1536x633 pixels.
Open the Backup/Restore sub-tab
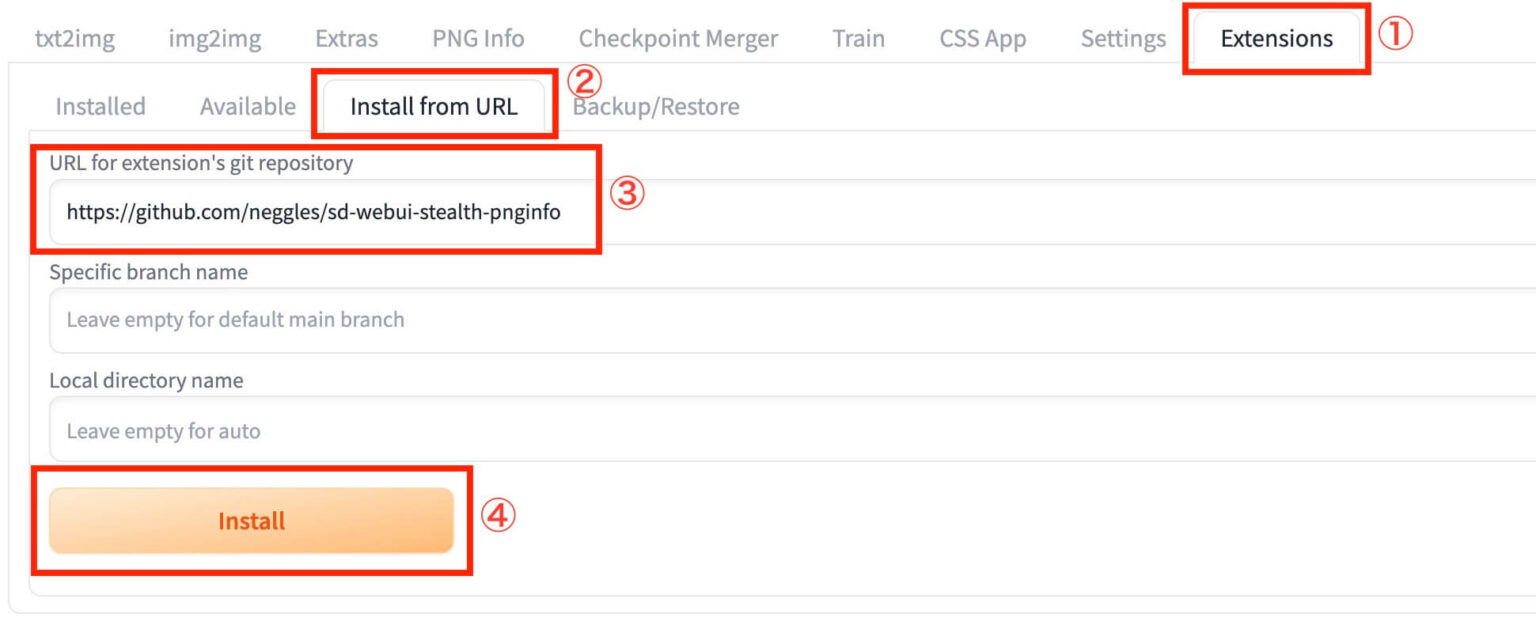656,106
